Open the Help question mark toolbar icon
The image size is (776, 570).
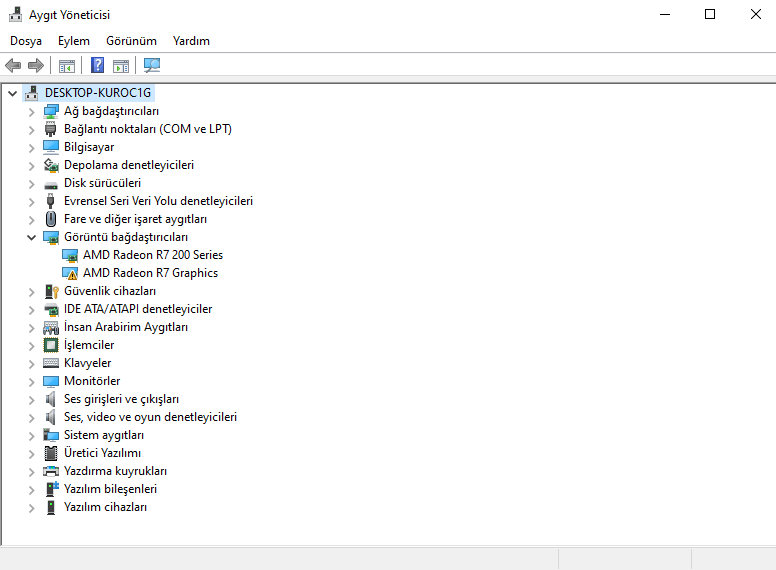(x=97, y=65)
